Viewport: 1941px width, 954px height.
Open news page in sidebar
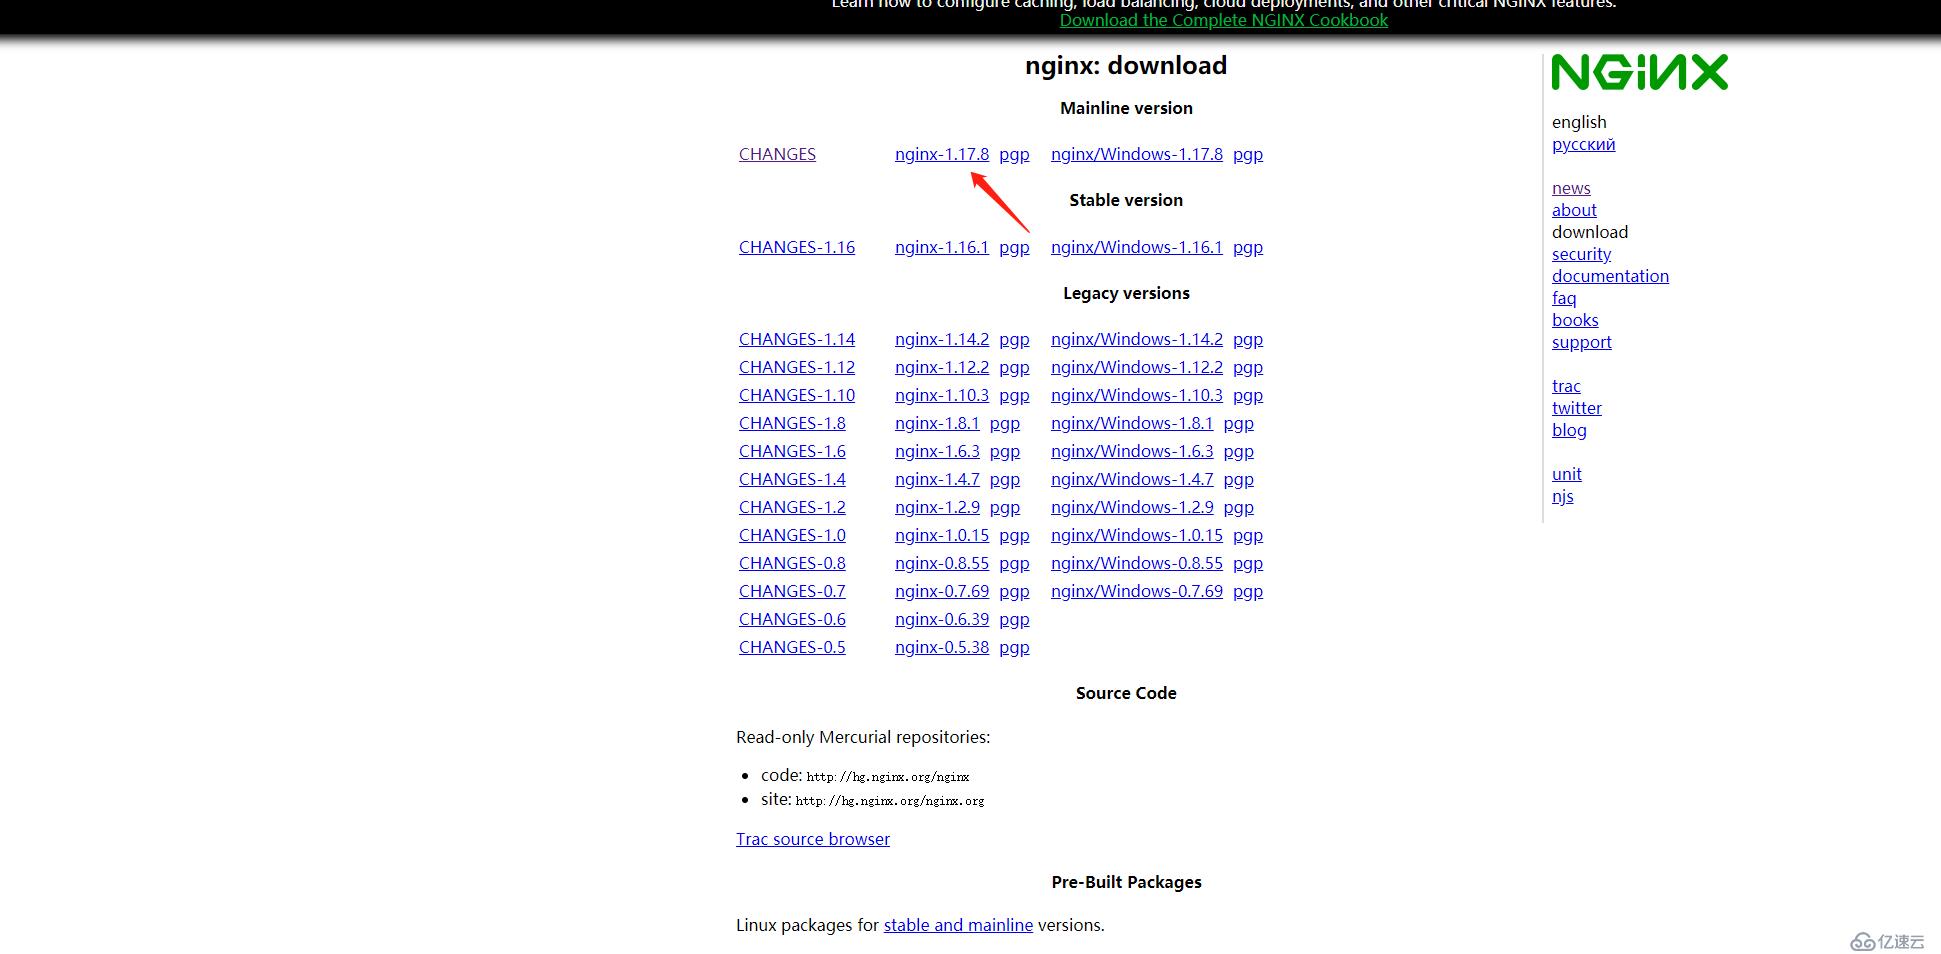[1571, 188]
